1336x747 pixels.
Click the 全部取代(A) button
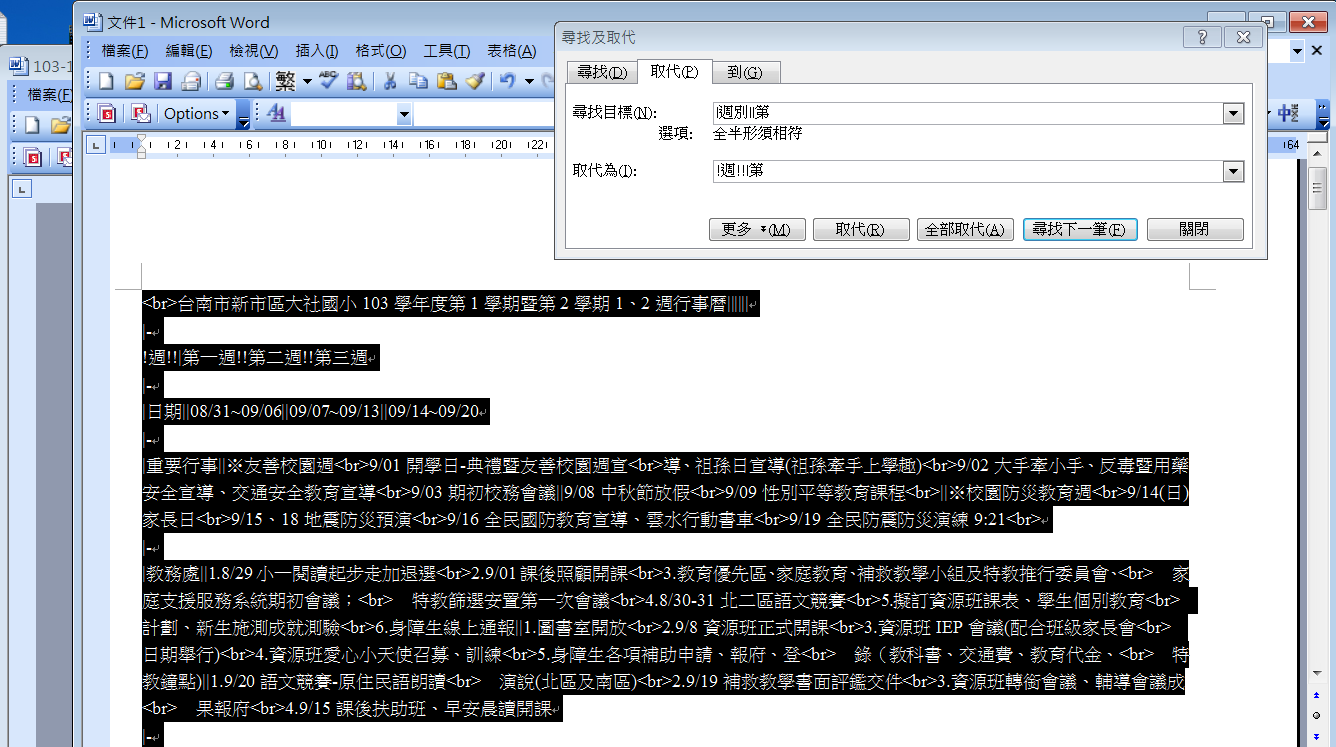(x=965, y=229)
